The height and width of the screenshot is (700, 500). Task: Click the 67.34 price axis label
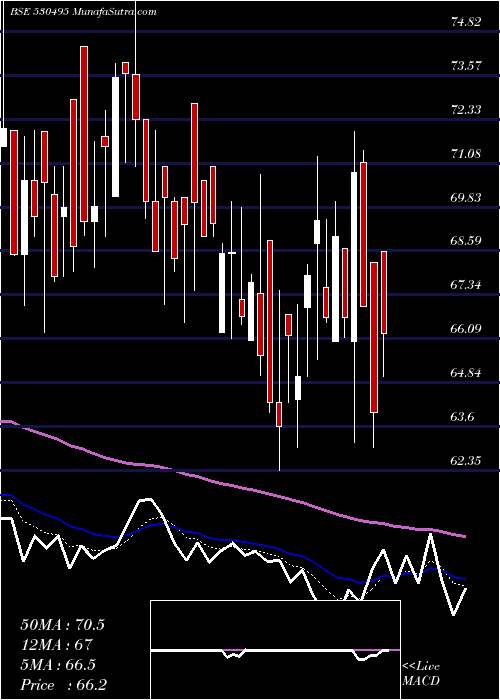pos(466,285)
